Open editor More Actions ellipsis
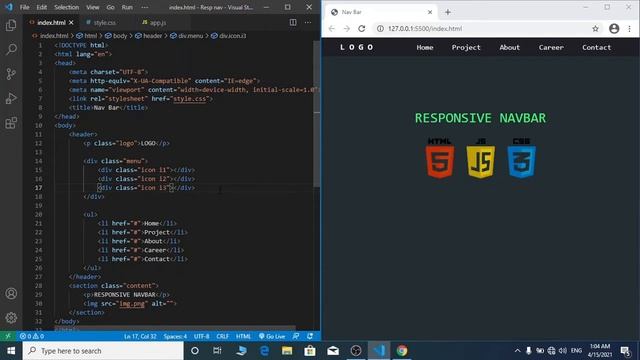 pos(308,22)
